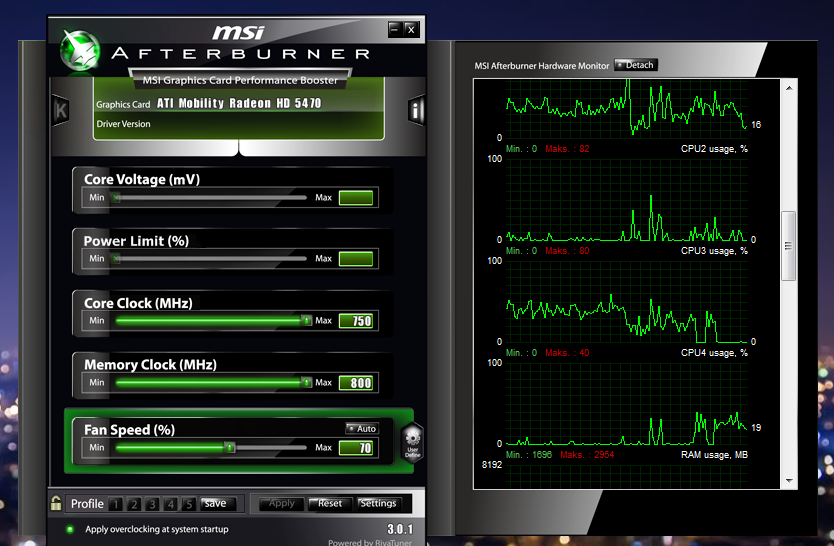Viewport: 834px width, 546px height.
Task: Click the Fan Speed slider handle
Action: pos(229,448)
